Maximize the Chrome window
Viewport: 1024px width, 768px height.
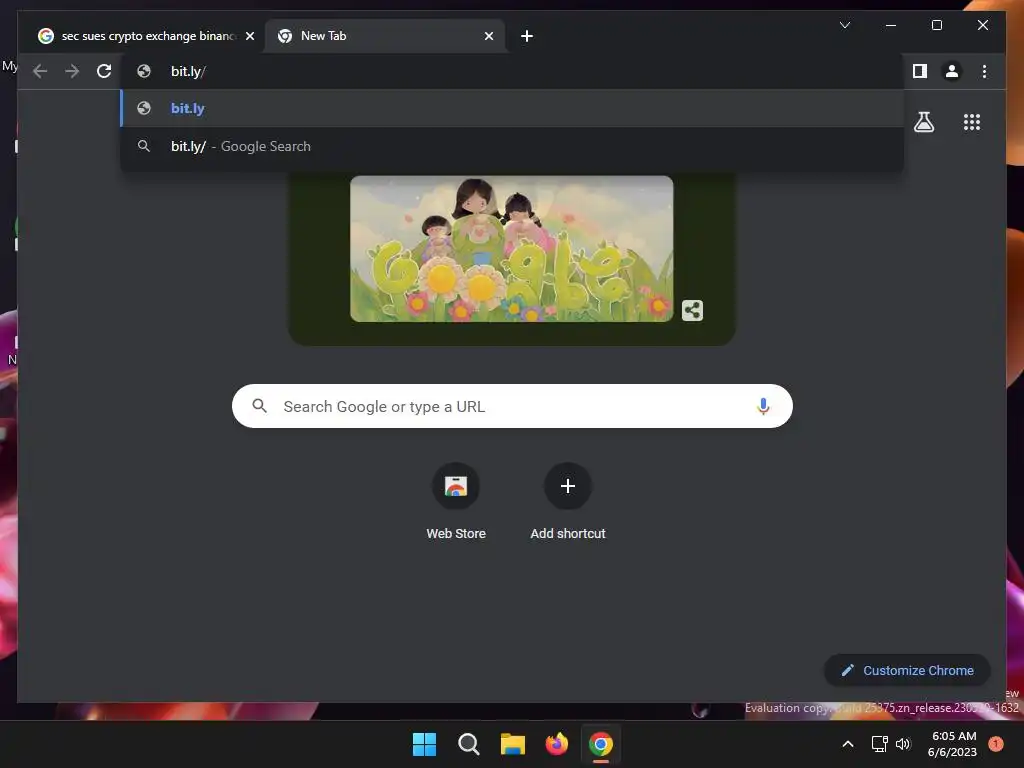936,25
